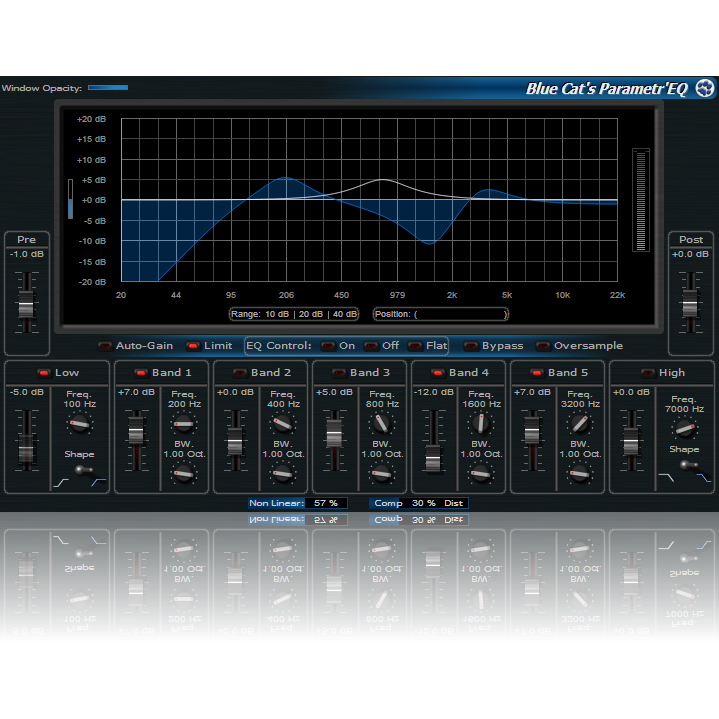Click the Band 3 BW knob

[382, 474]
